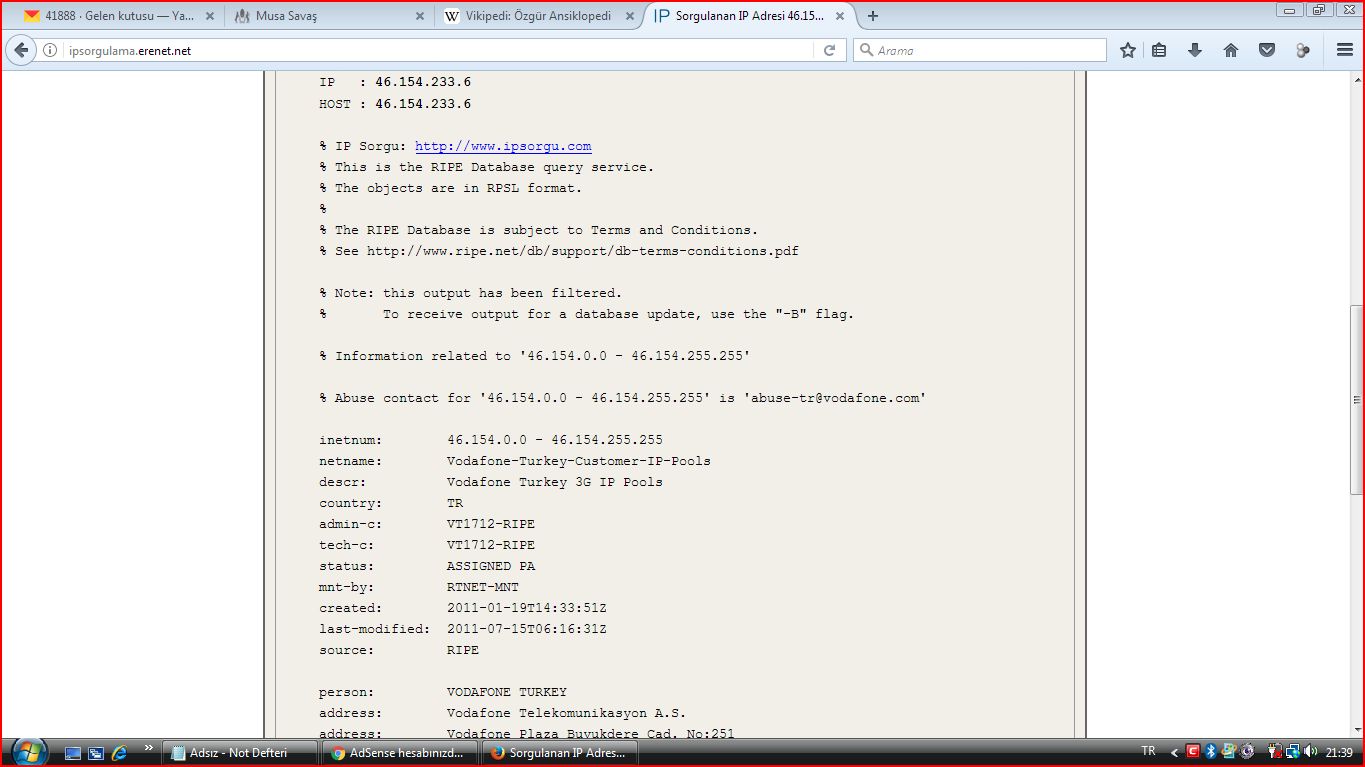Bookmark this page with the star icon

tap(1128, 50)
